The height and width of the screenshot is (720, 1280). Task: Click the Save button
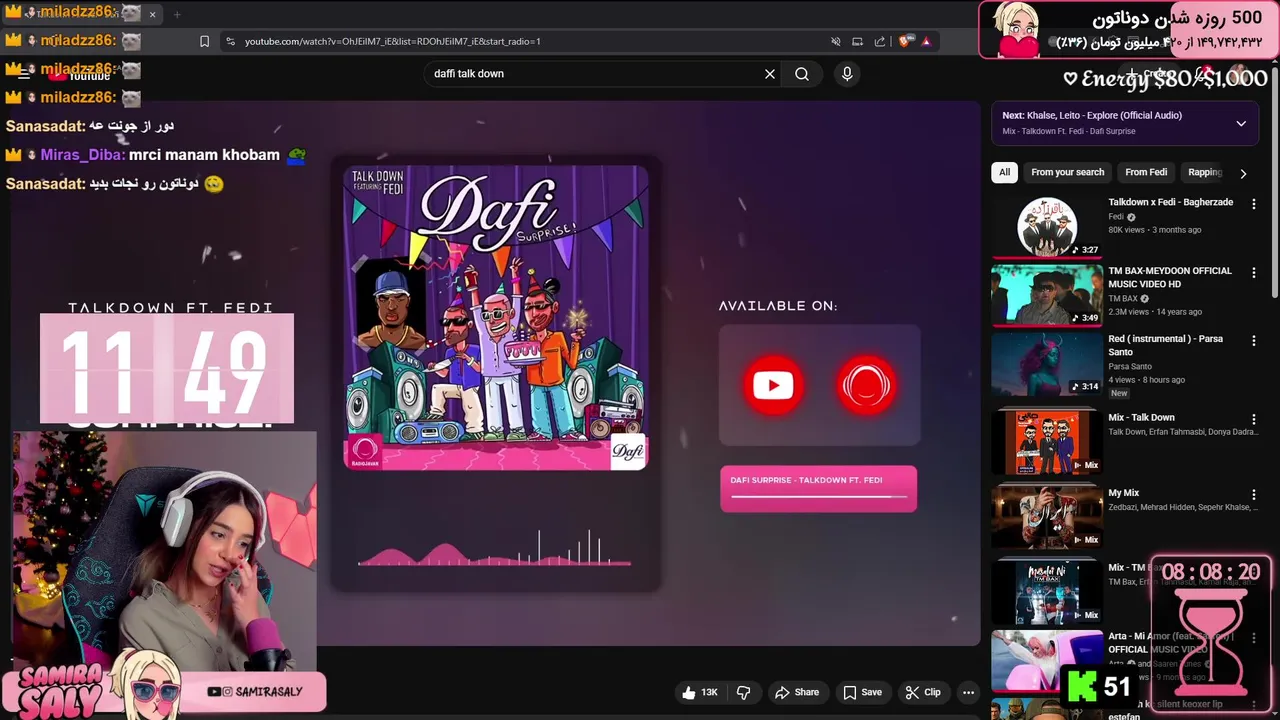tap(862, 692)
